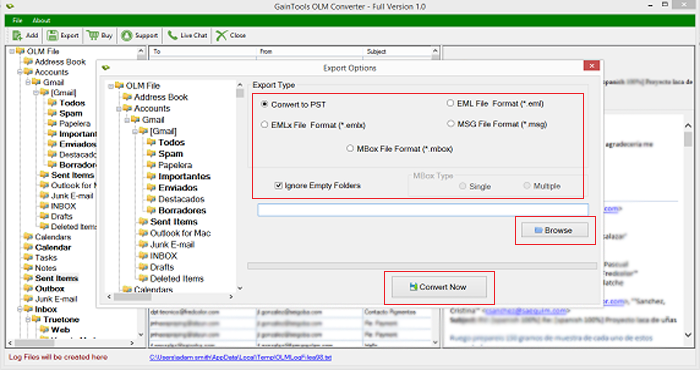Toggle Ignore Empty Folders checkbox

(x=279, y=185)
